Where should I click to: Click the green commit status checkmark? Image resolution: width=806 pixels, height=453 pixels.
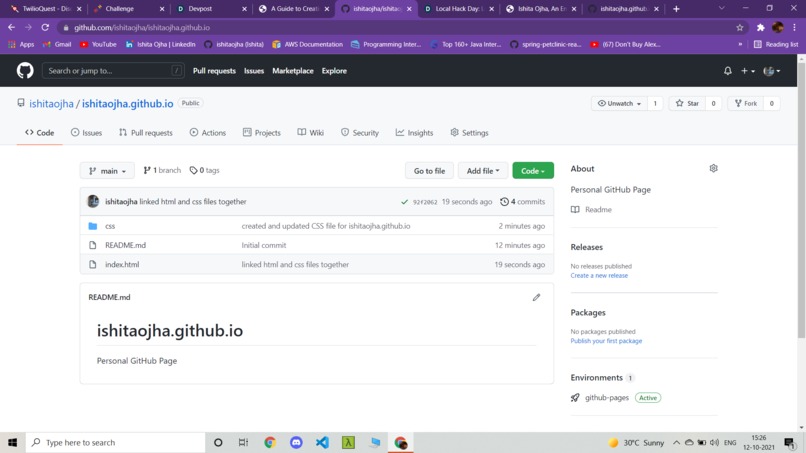[x=405, y=202]
